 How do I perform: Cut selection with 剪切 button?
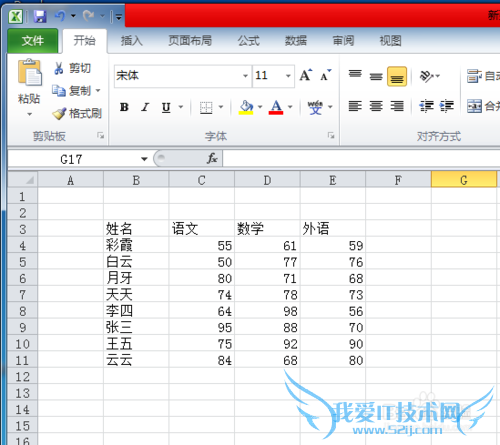[x=72, y=68]
